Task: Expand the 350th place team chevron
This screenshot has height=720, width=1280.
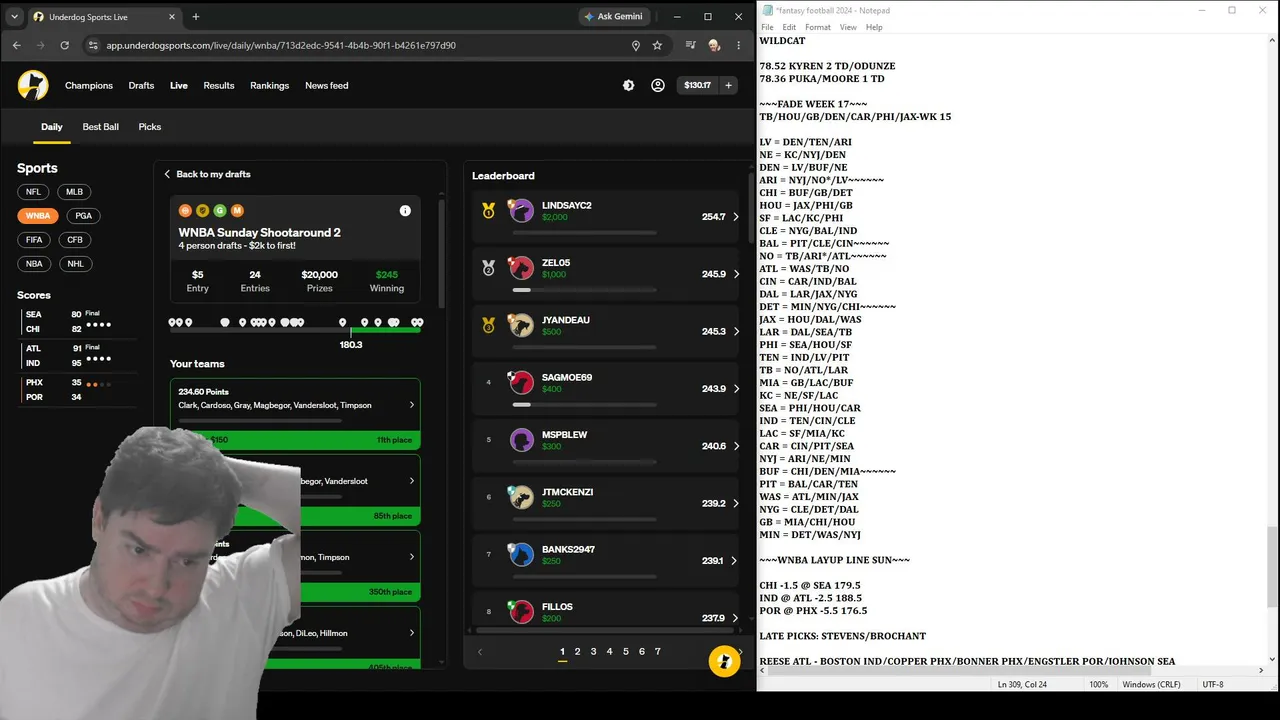Action: pos(411,557)
